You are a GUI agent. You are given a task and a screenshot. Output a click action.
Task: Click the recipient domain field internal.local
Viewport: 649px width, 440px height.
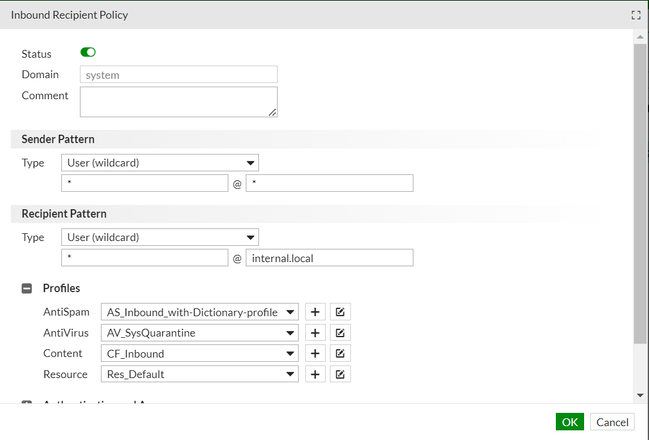[329, 258]
